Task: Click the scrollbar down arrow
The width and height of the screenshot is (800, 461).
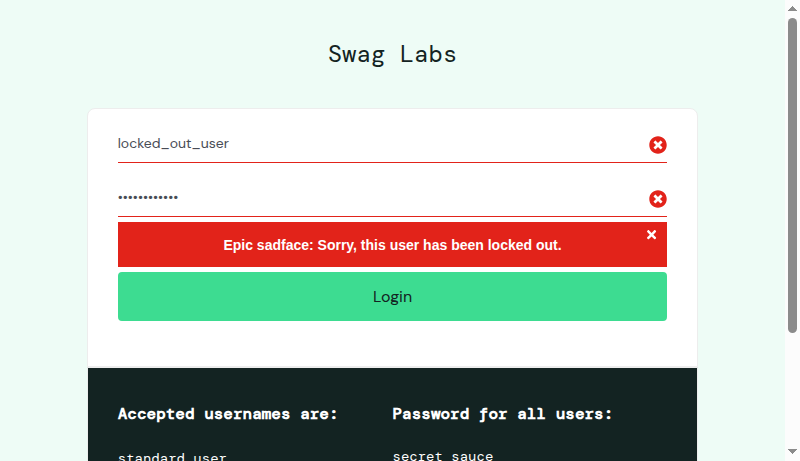Action: point(792,453)
